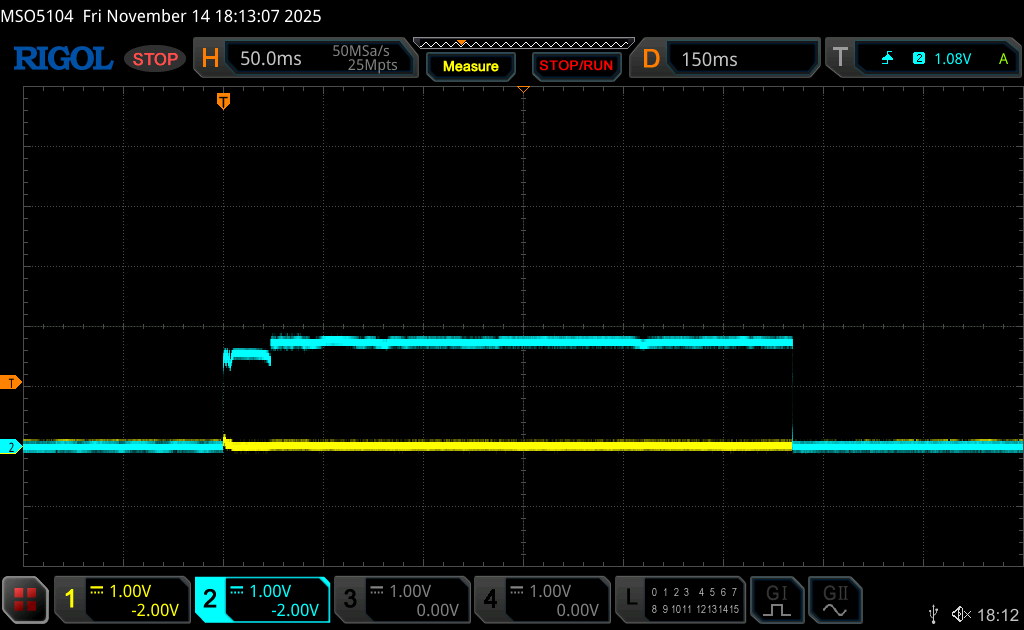Open the Measure menu

[x=470, y=66]
